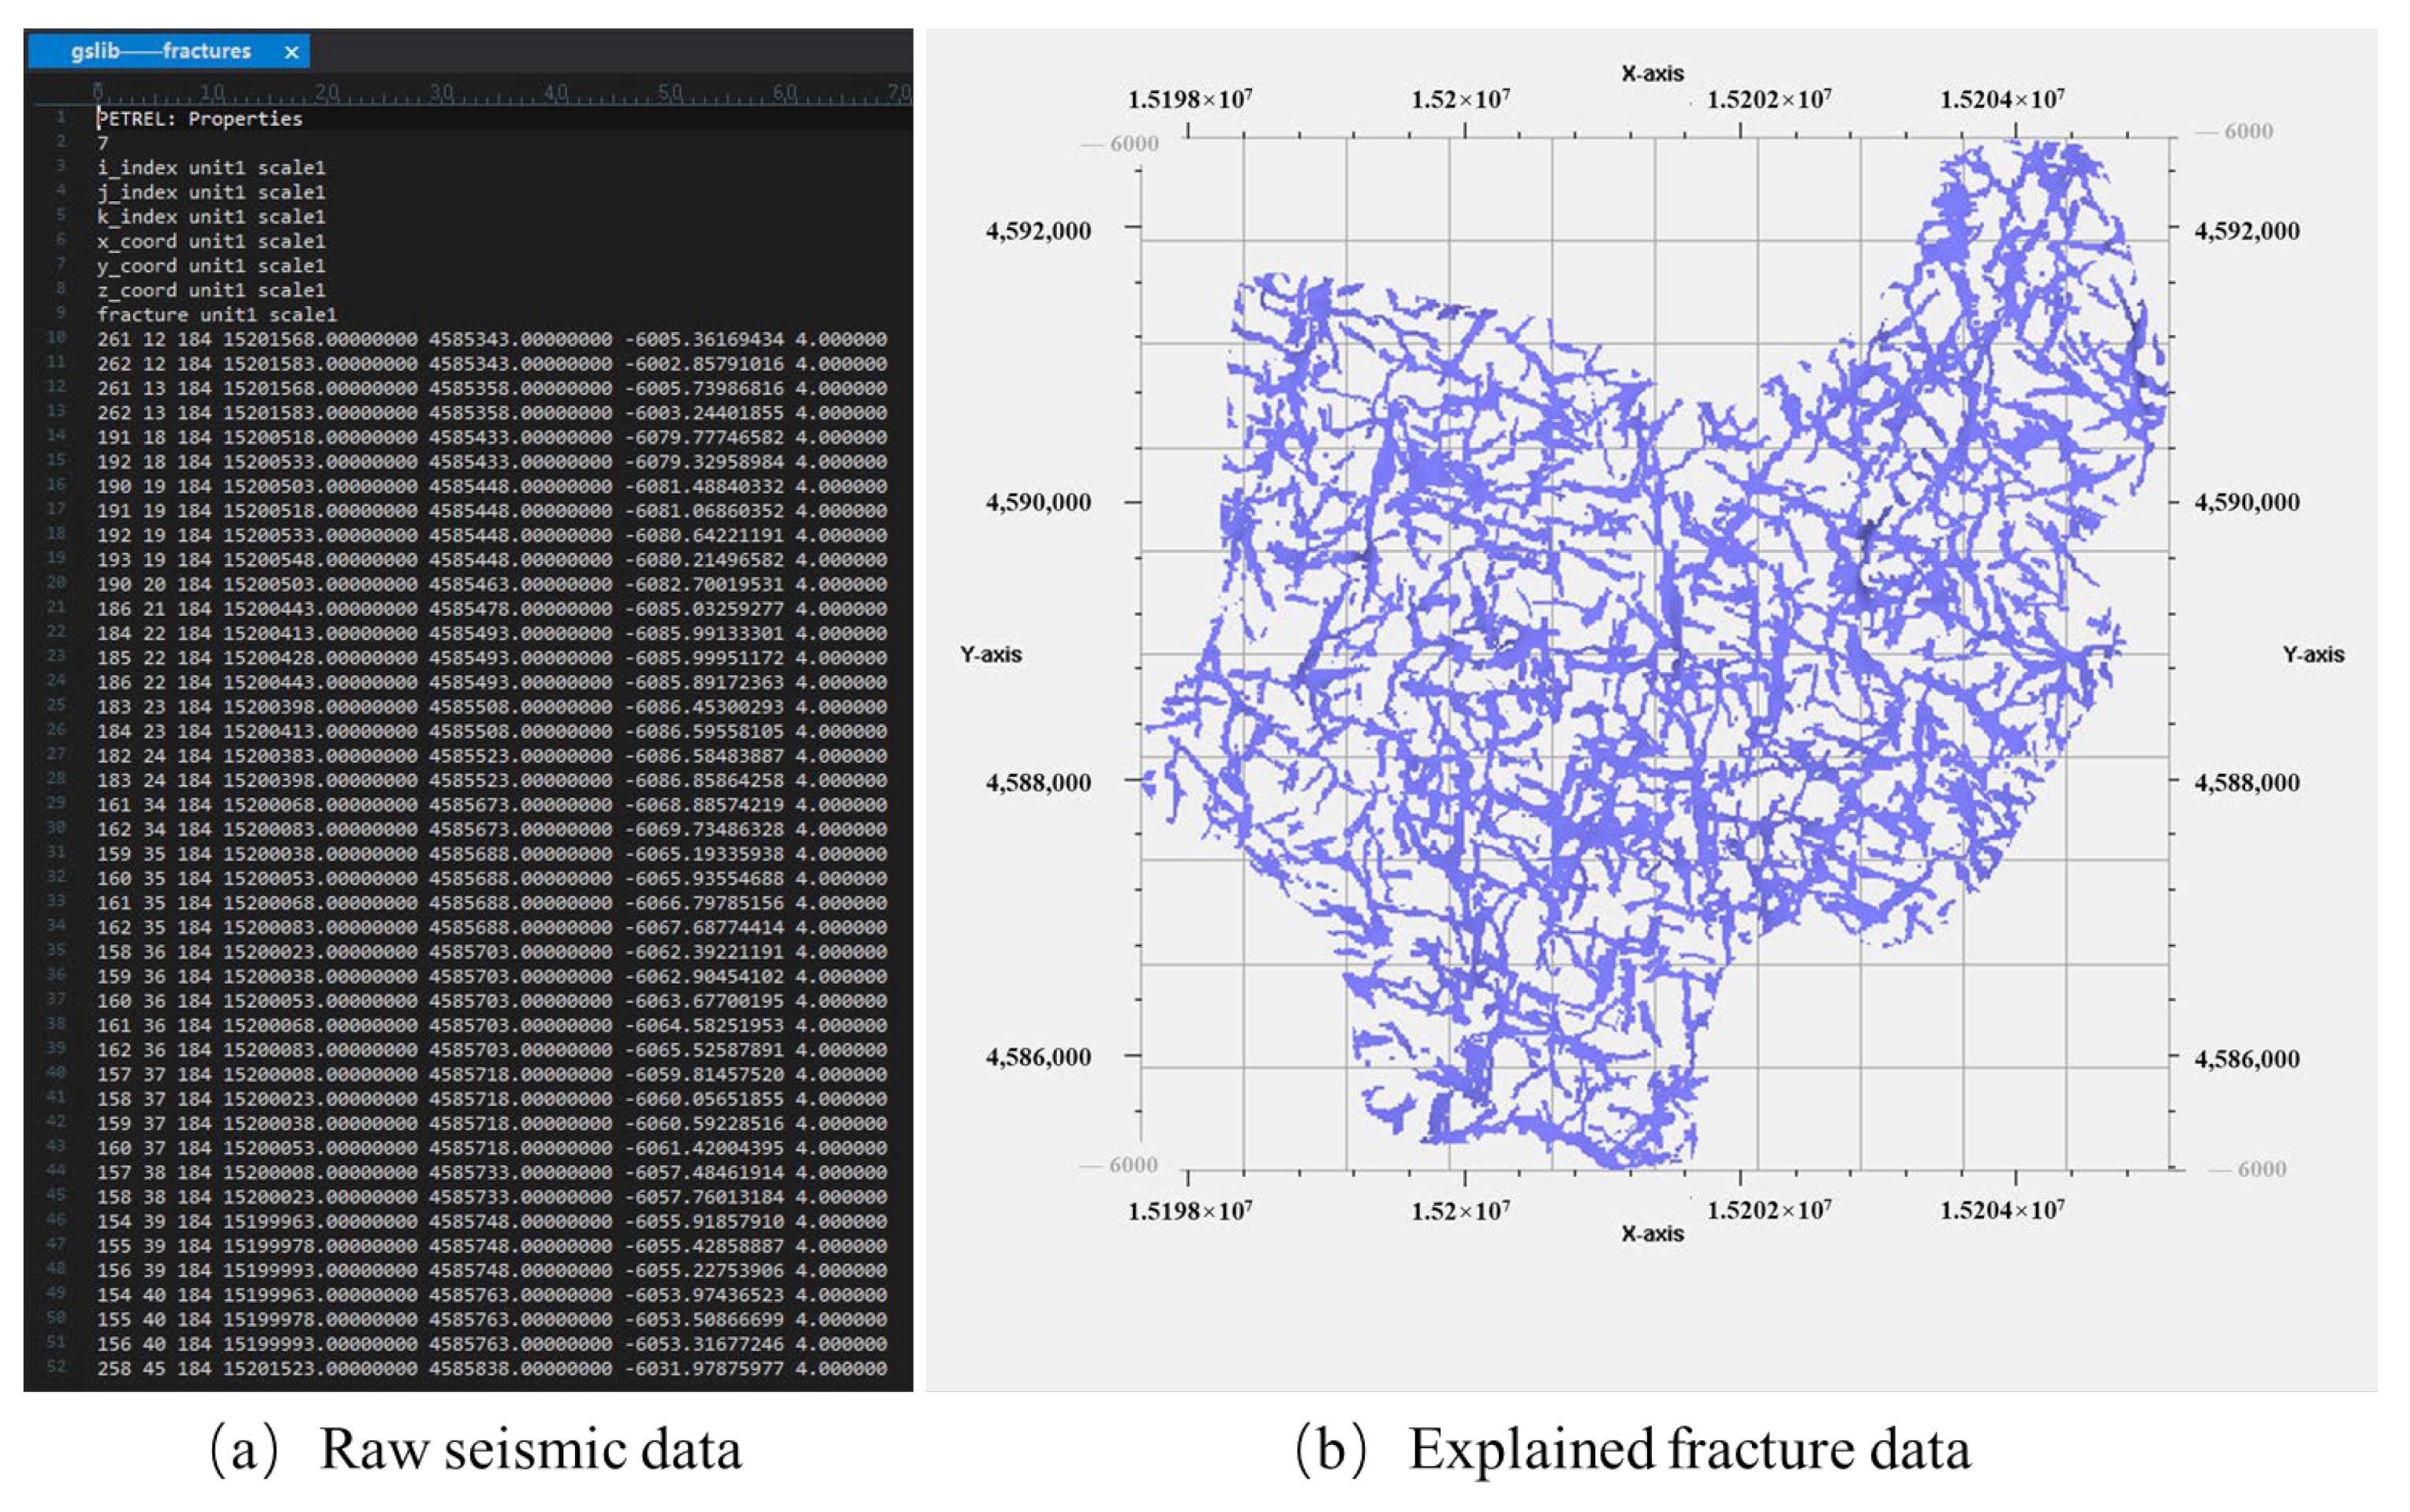2410x1512 pixels.
Task: Click the 4,592,000 tick label on left axis
Action: tap(1038, 231)
